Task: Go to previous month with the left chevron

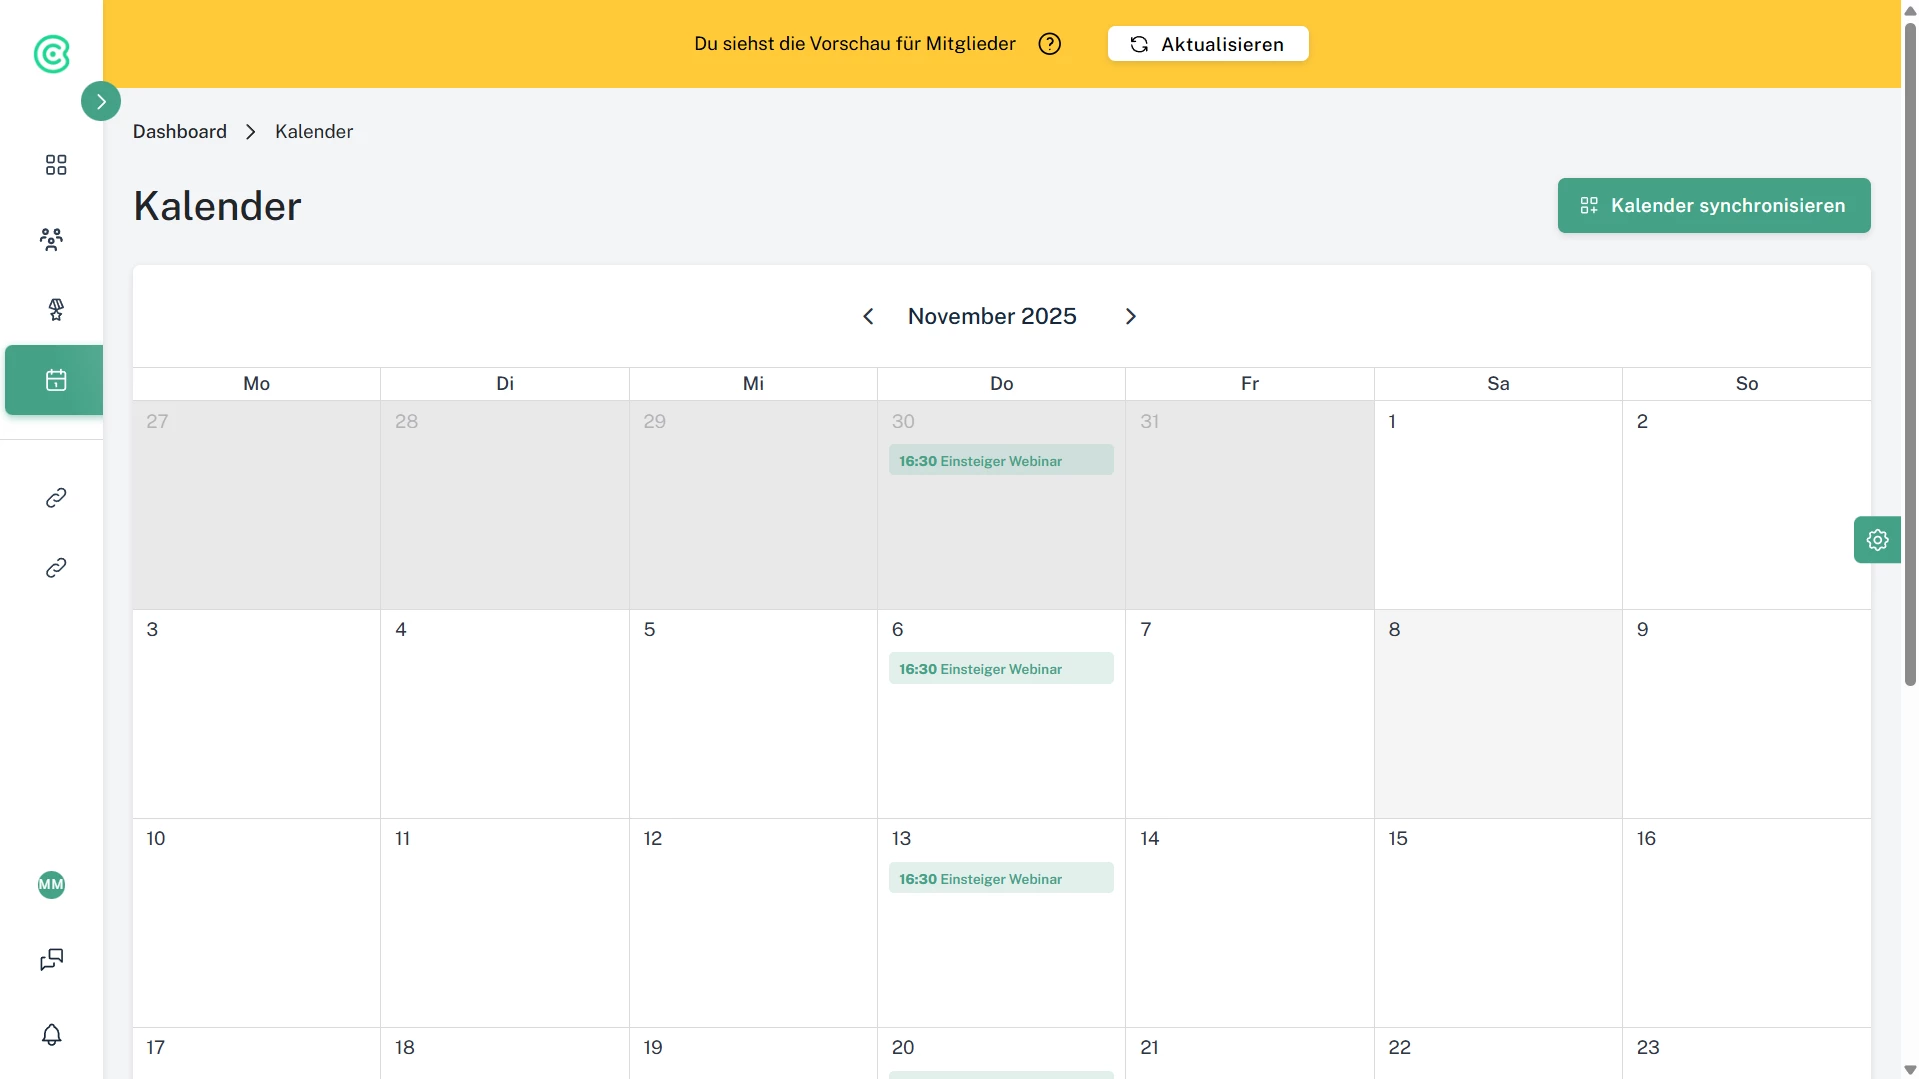Action: (868, 315)
